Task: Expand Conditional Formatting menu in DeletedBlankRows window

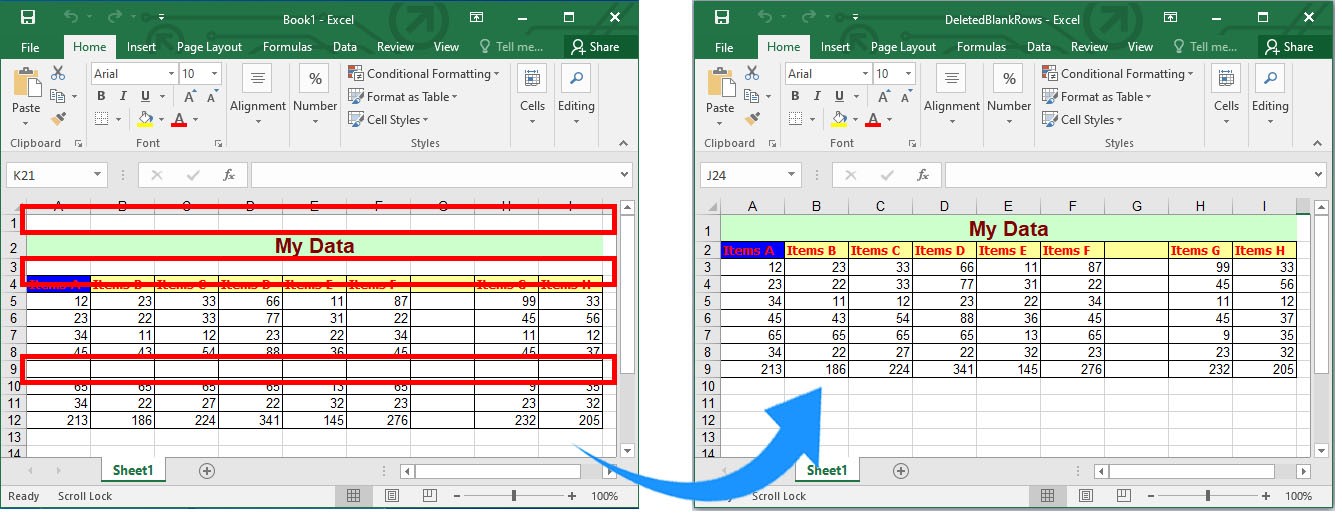Action: tap(1118, 74)
